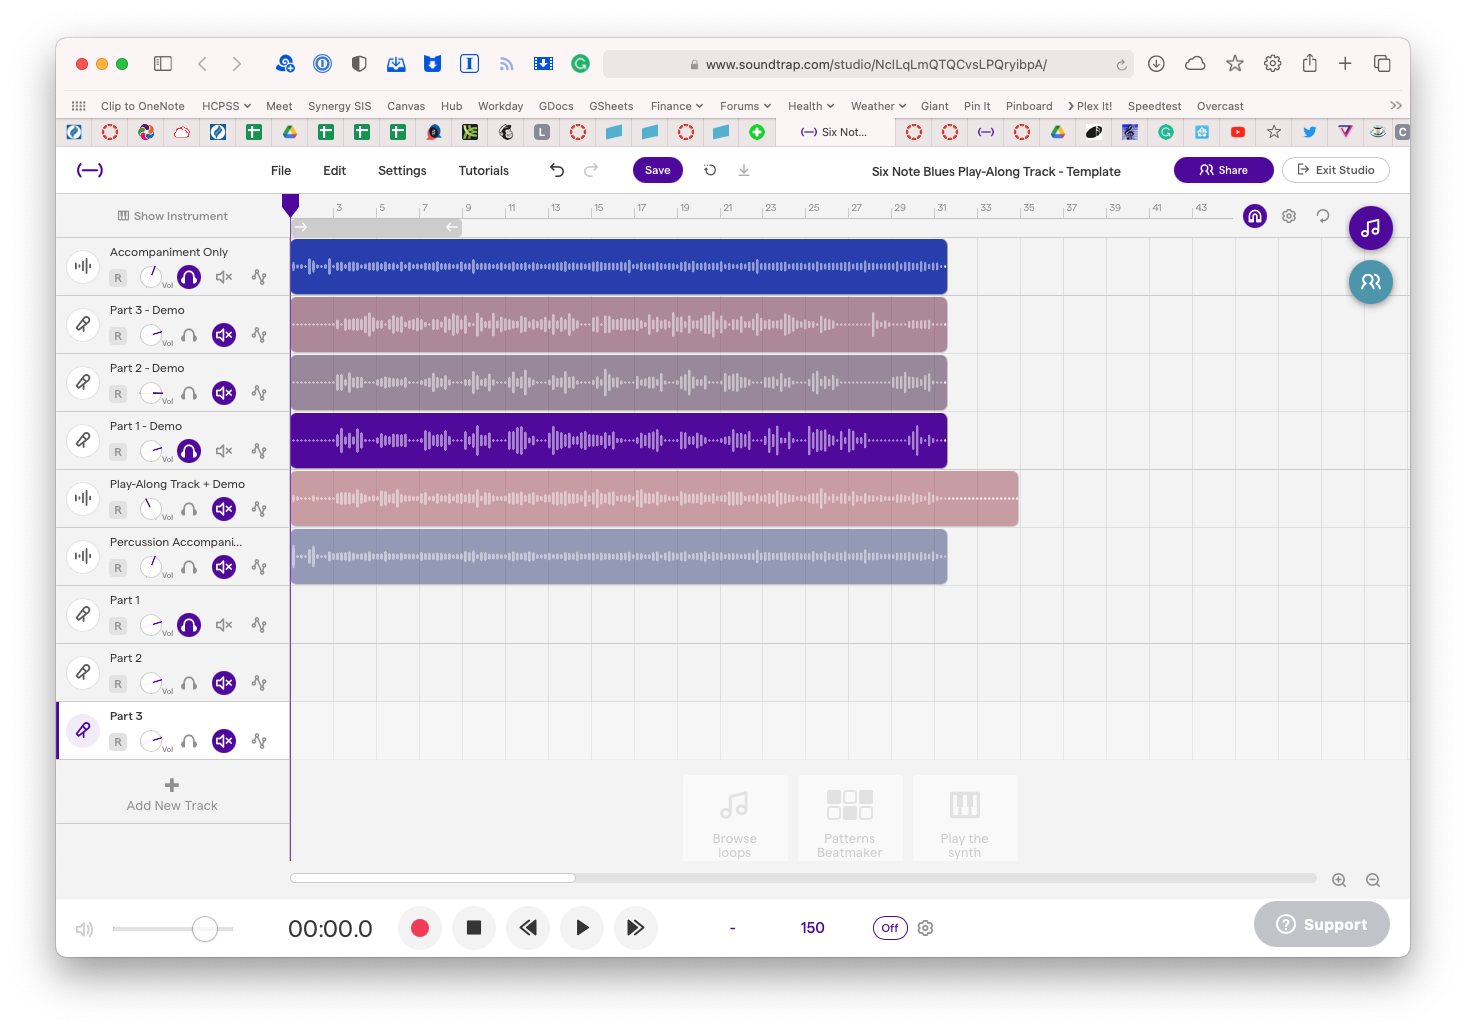1466x1031 pixels.
Task: Open automation on Part 1 - Demo track
Action: [x=259, y=451]
